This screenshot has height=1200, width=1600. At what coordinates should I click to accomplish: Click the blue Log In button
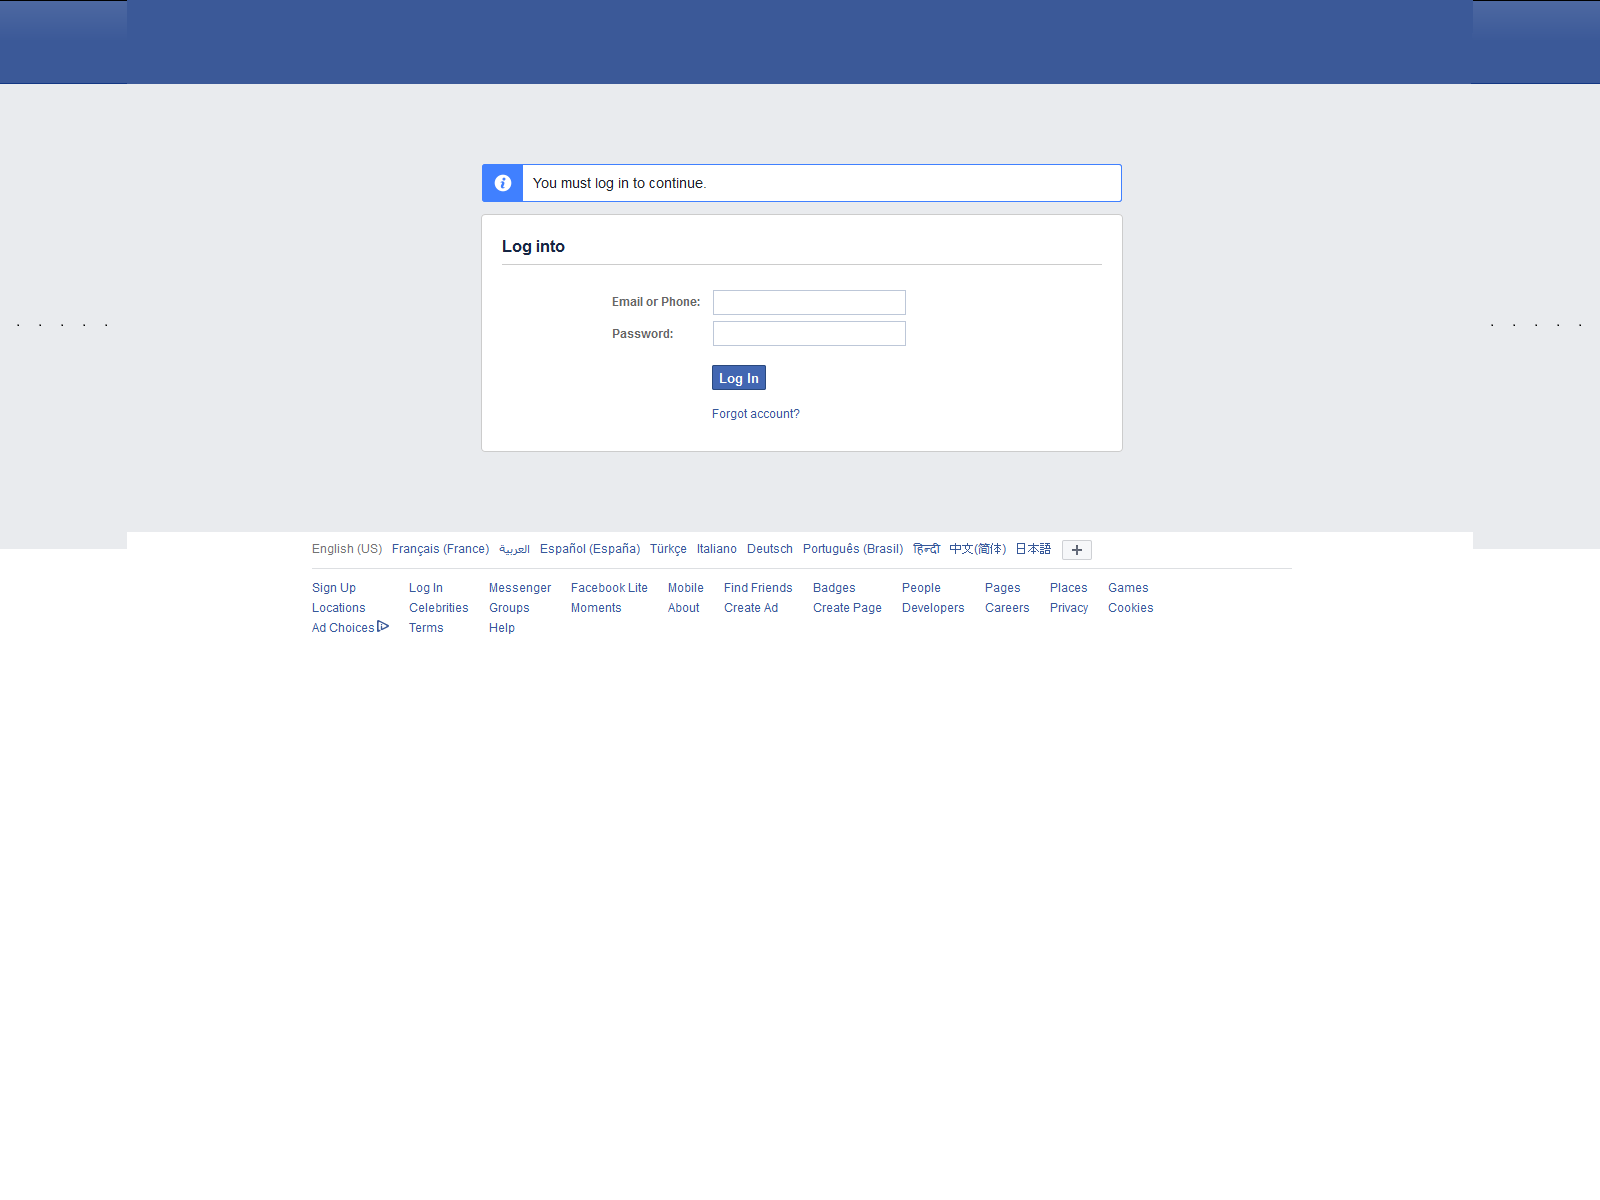[739, 378]
